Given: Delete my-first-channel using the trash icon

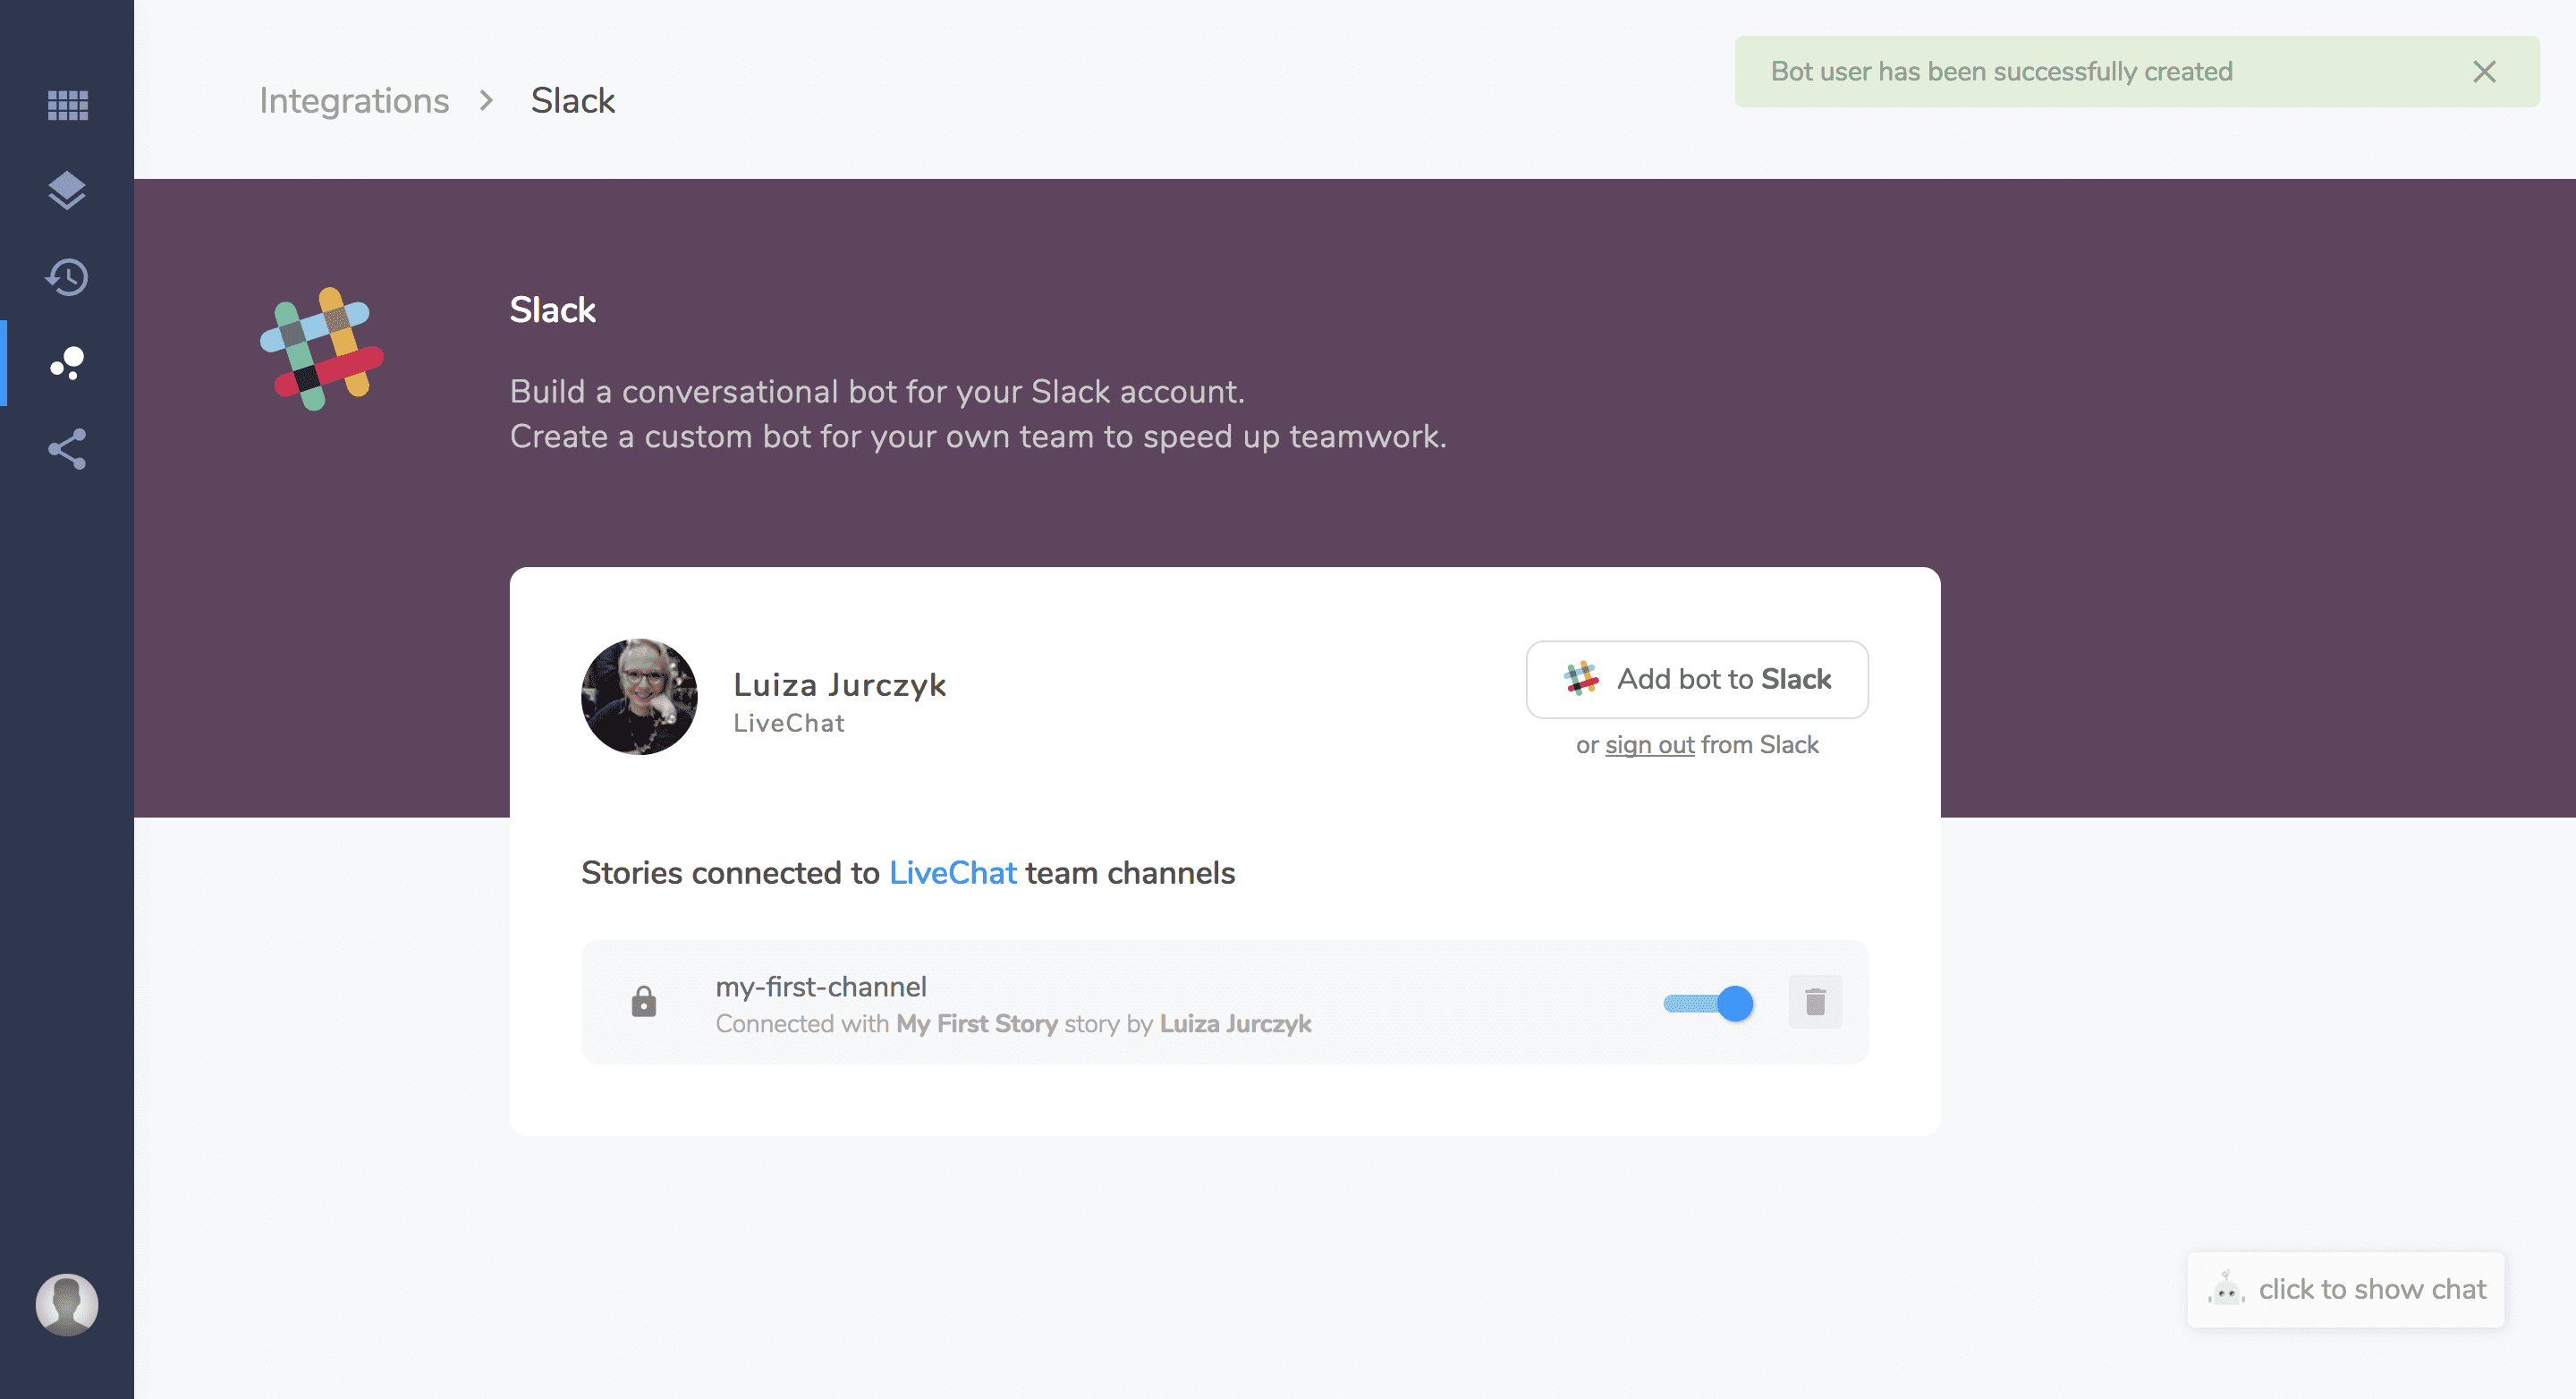Looking at the screenshot, I should (x=1814, y=1002).
